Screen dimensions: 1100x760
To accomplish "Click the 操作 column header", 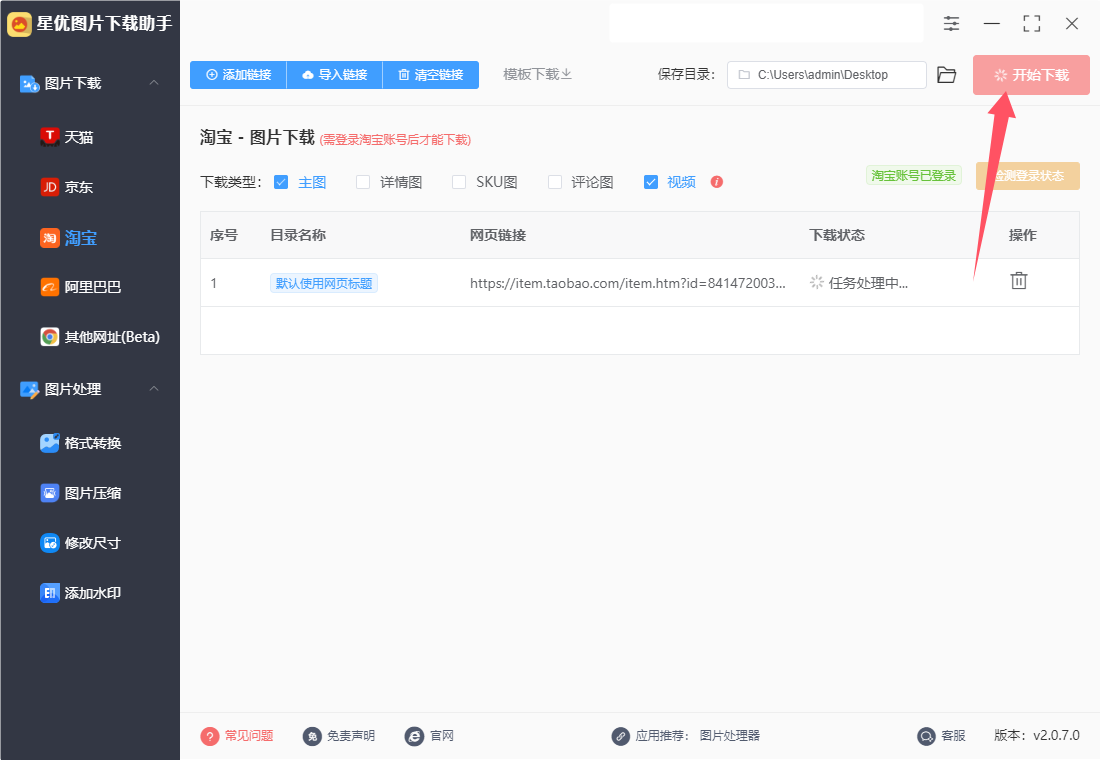I will [1023, 235].
